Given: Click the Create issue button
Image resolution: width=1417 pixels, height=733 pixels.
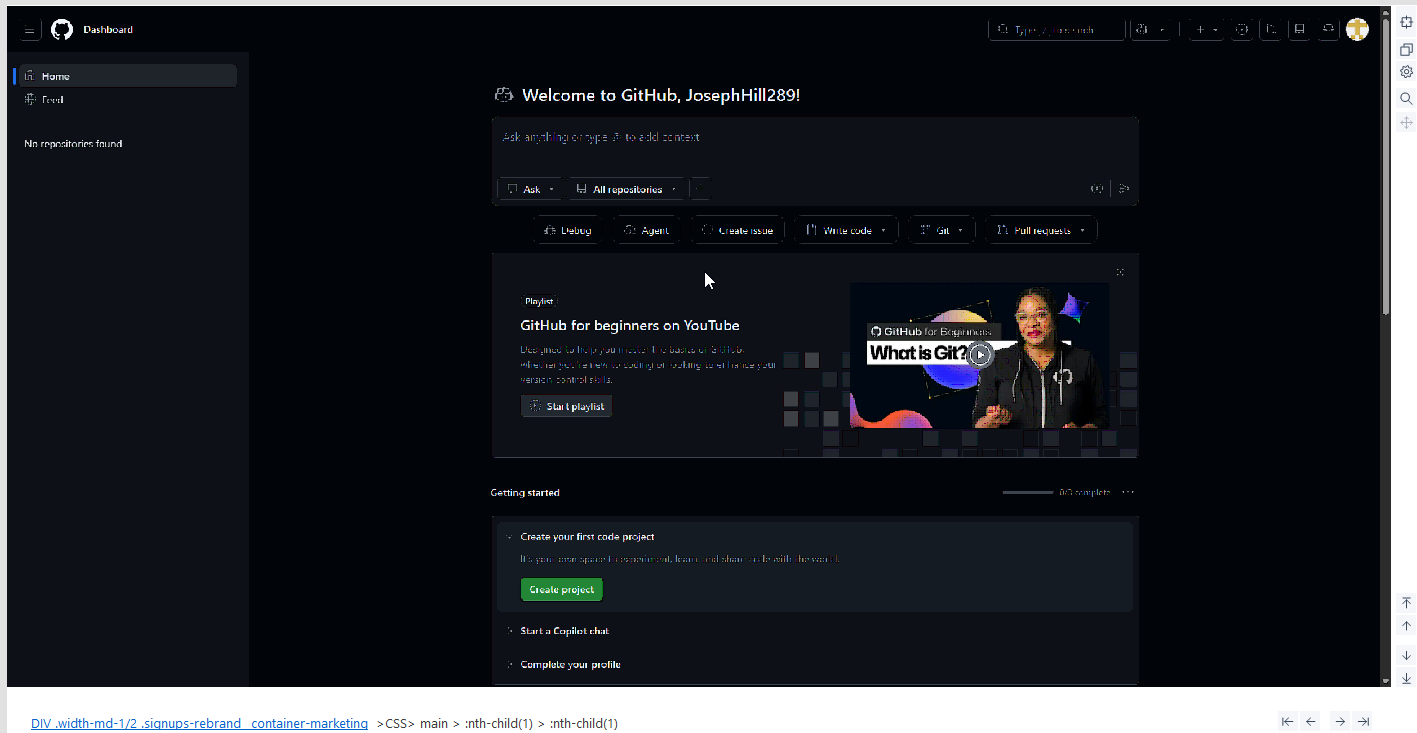Looking at the screenshot, I should coord(738,230).
